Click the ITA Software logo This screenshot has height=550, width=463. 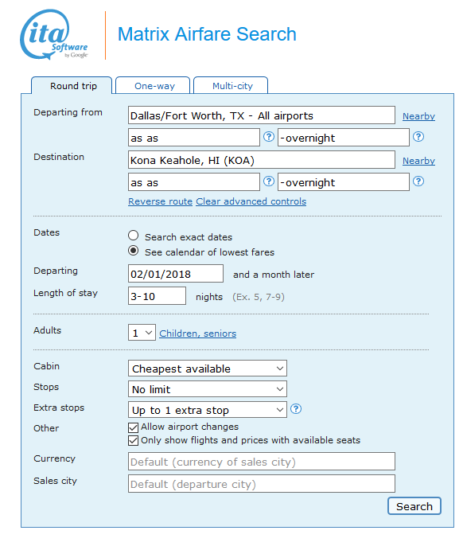coord(54,34)
